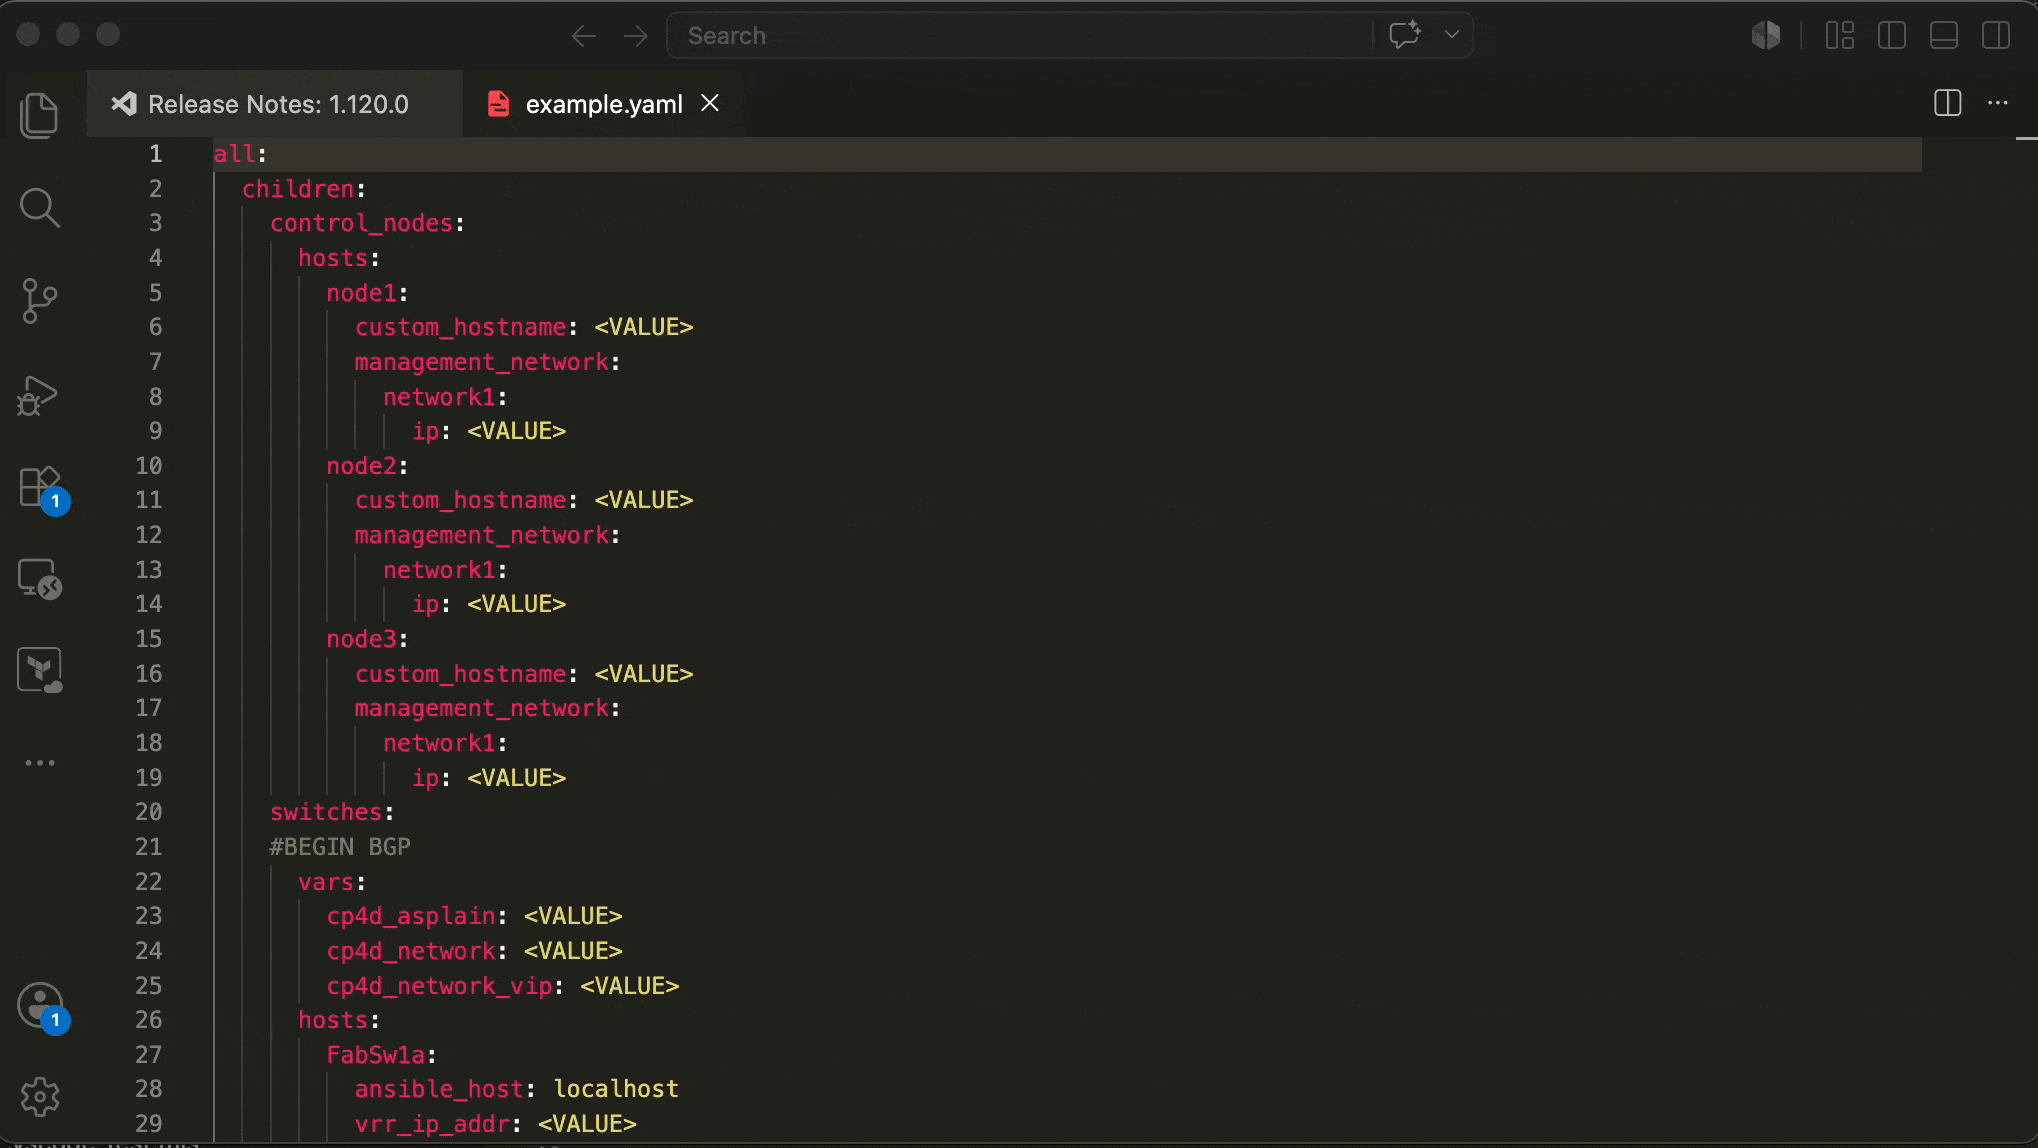The image size is (2038, 1148).
Task: Click the 'all:' key on line 1
Action: 240,154
